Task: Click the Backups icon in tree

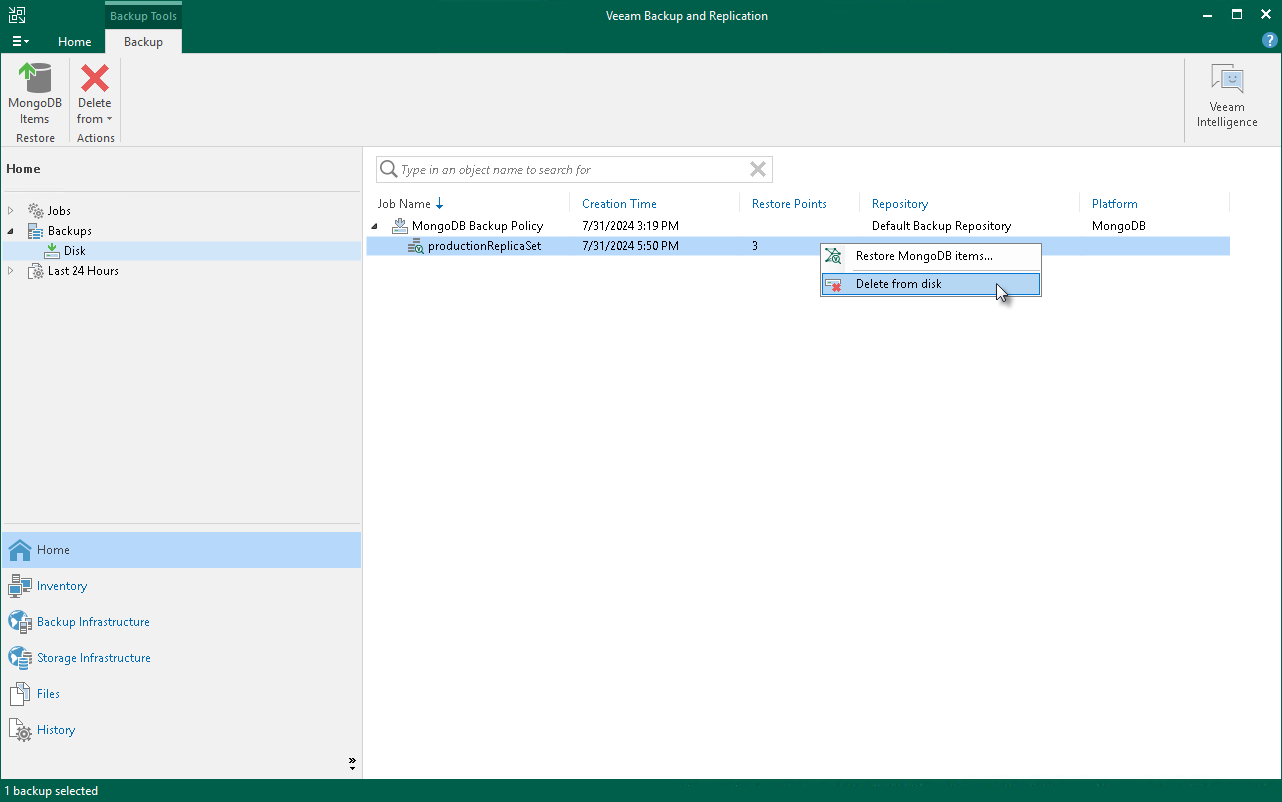Action: point(36,231)
